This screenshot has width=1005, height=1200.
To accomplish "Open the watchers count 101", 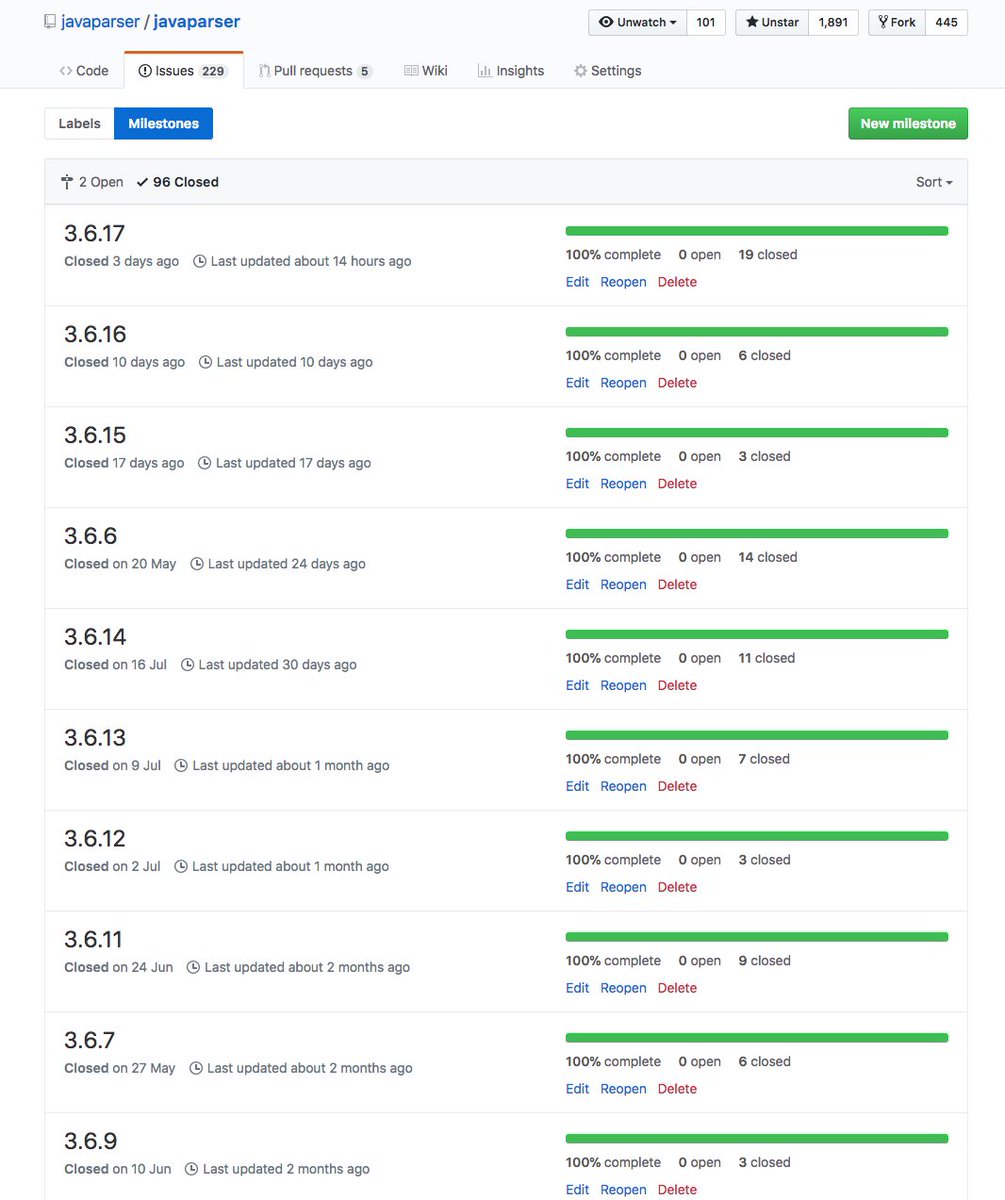I will point(706,22).
